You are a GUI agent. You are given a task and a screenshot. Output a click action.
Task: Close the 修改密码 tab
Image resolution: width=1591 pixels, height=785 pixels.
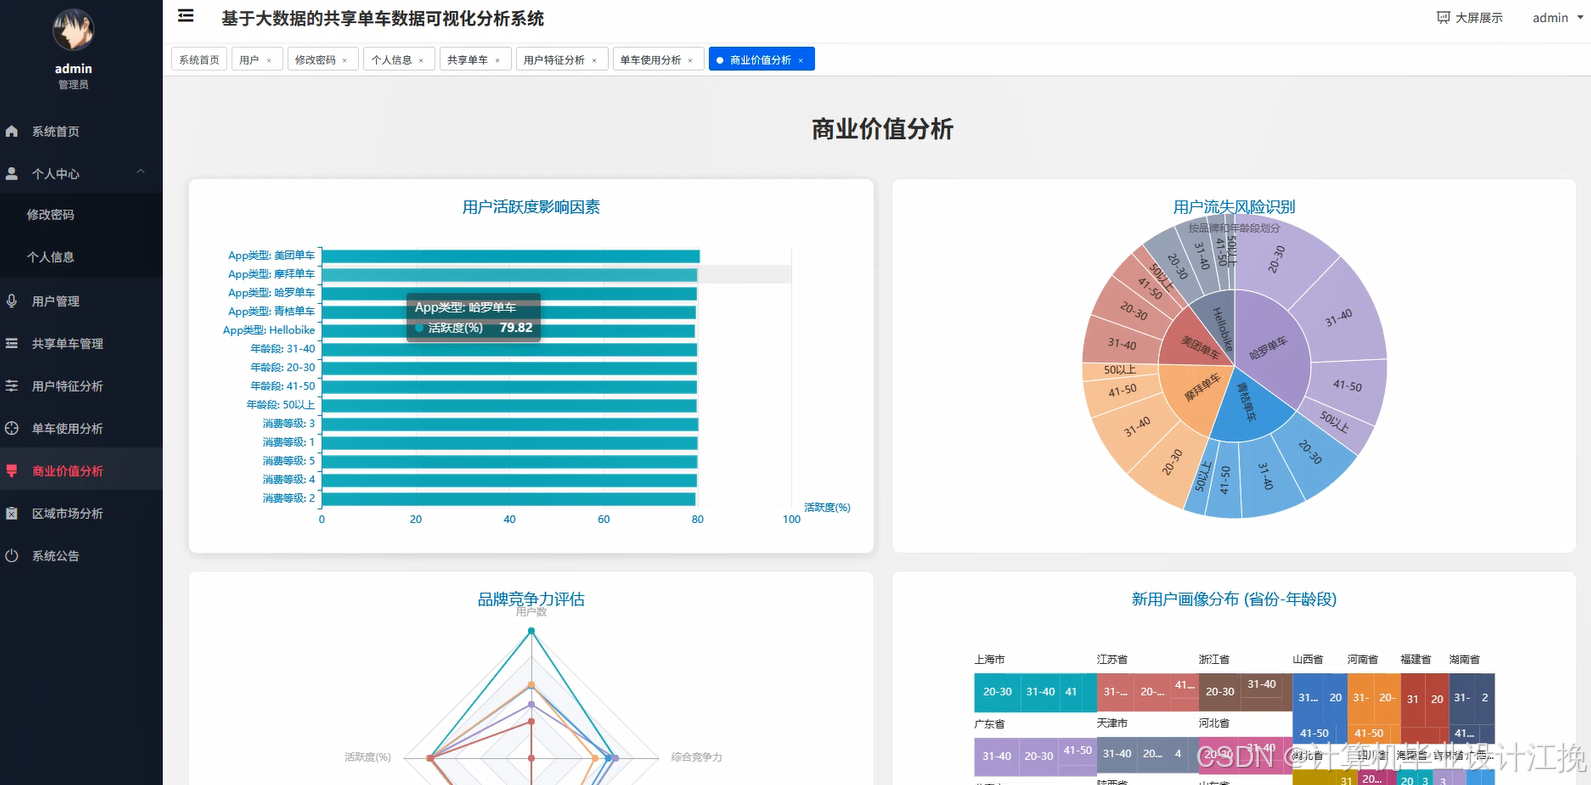pos(345,61)
